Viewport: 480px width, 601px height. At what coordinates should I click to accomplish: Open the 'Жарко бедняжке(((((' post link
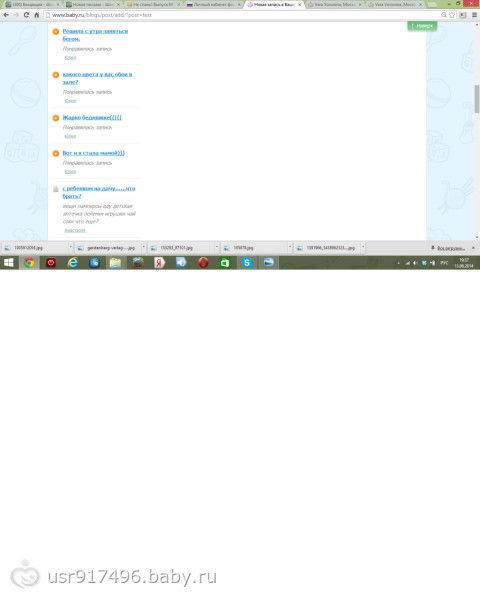(x=92, y=117)
